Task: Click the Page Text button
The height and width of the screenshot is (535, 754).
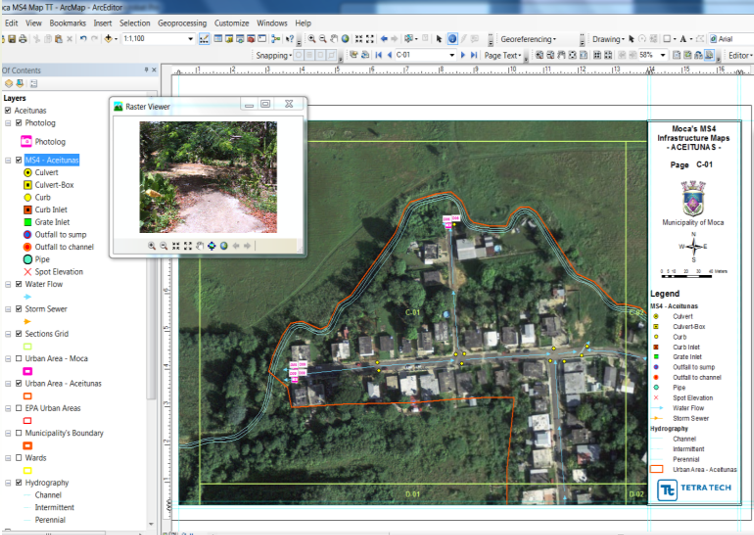Action: (x=502, y=56)
